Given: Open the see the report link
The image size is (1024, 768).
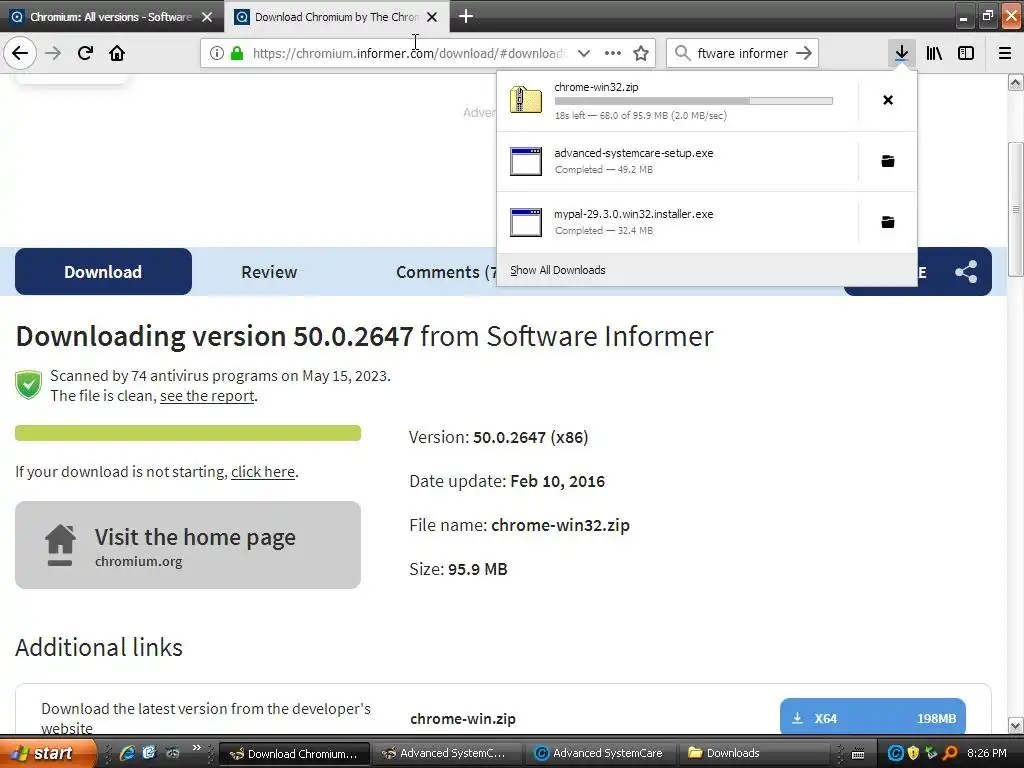Looking at the screenshot, I should click(207, 396).
